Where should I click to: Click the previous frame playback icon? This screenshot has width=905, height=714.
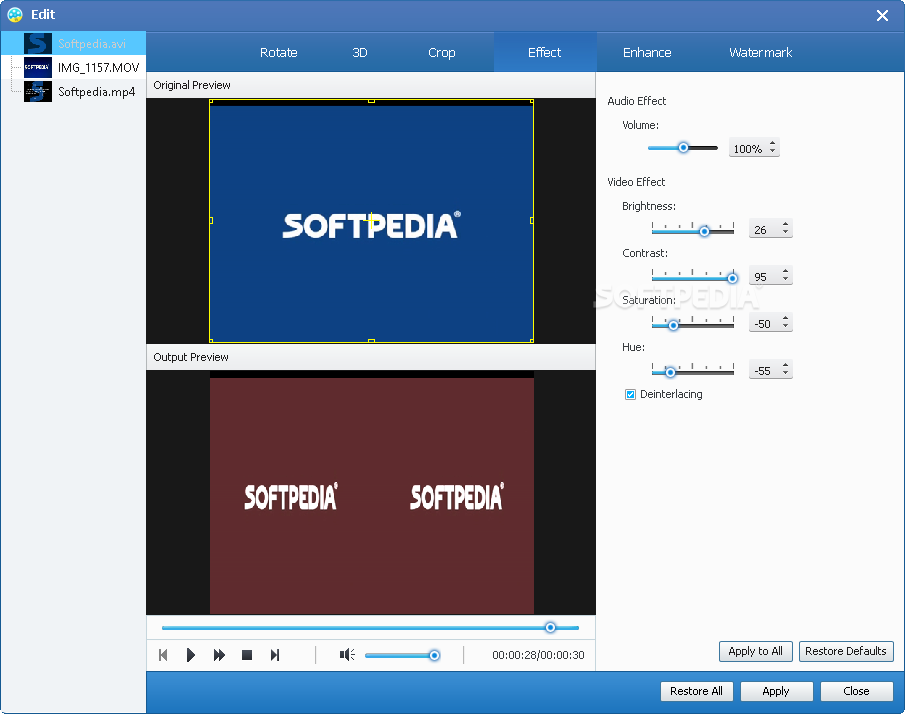pos(163,655)
